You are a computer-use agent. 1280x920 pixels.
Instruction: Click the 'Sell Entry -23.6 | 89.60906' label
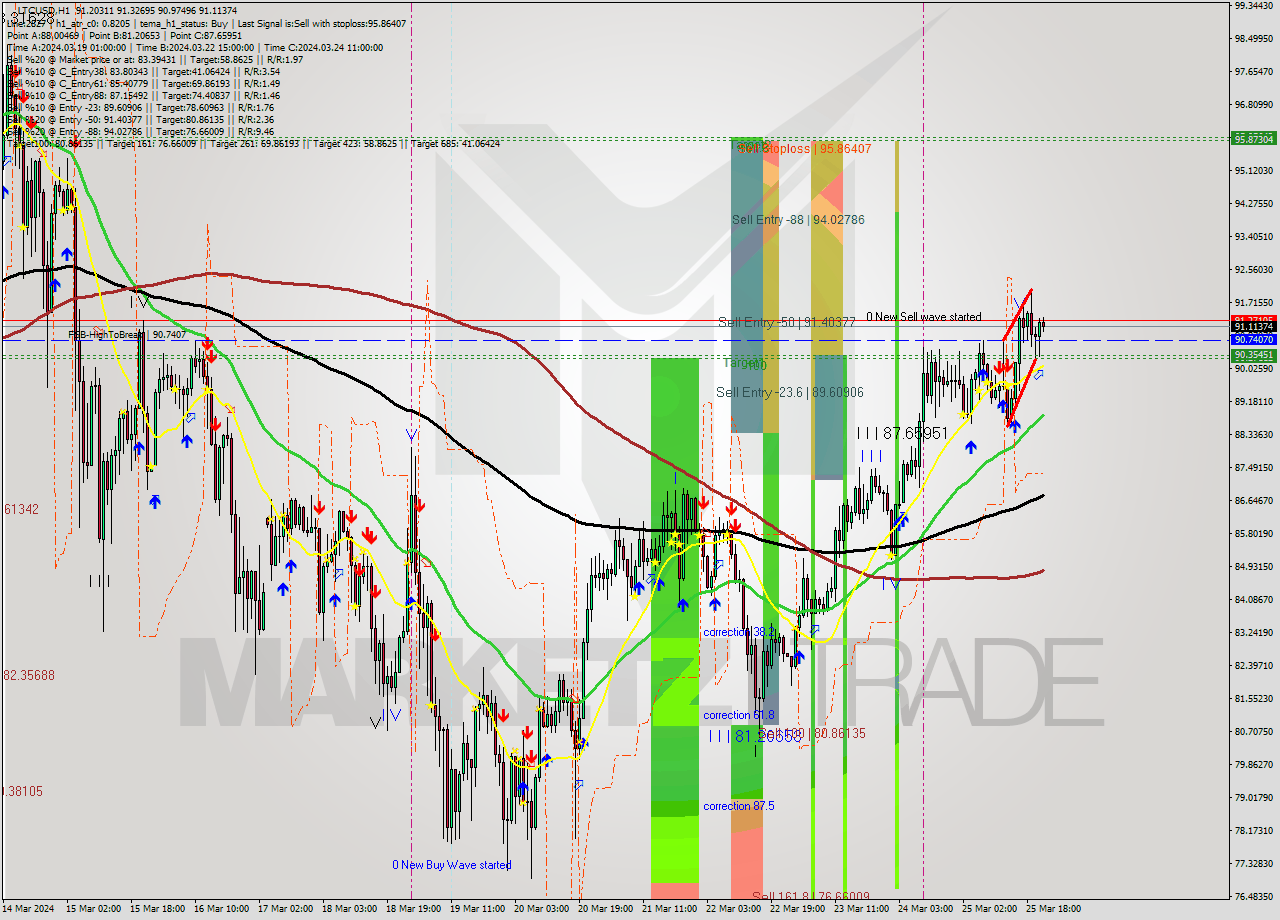(789, 392)
